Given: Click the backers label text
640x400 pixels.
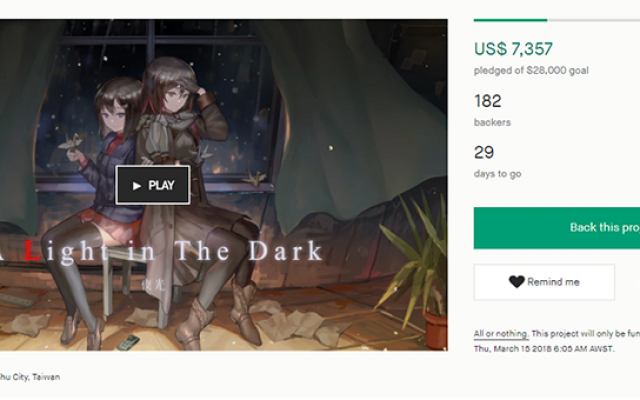Looking at the screenshot, I should pos(492,122).
